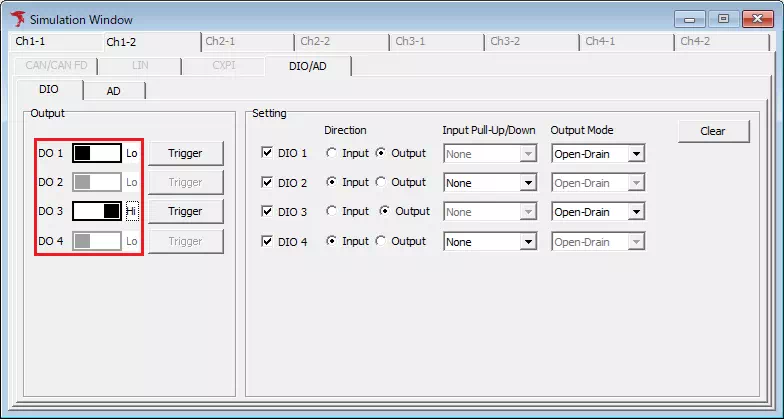Expand DIO 3 Output Mode dropdown

click(x=636, y=212)
